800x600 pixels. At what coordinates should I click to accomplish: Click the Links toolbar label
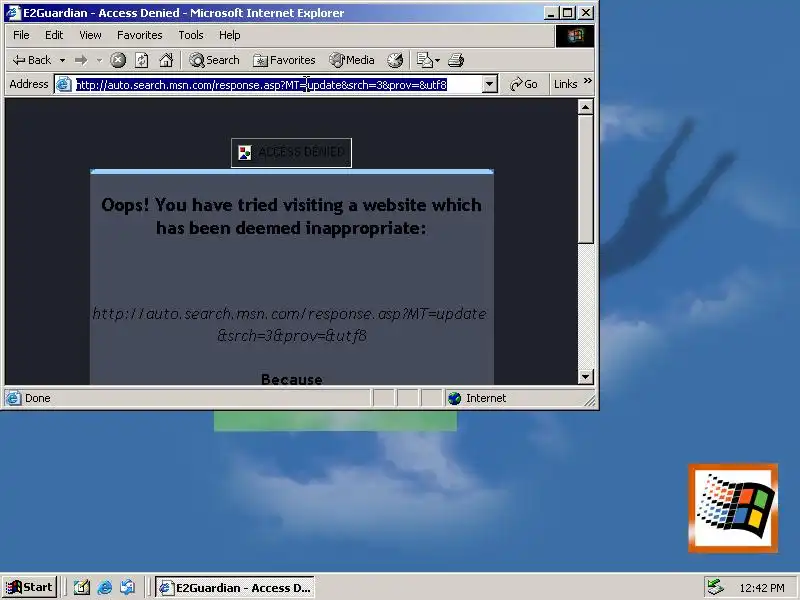[x=565, y=84]
